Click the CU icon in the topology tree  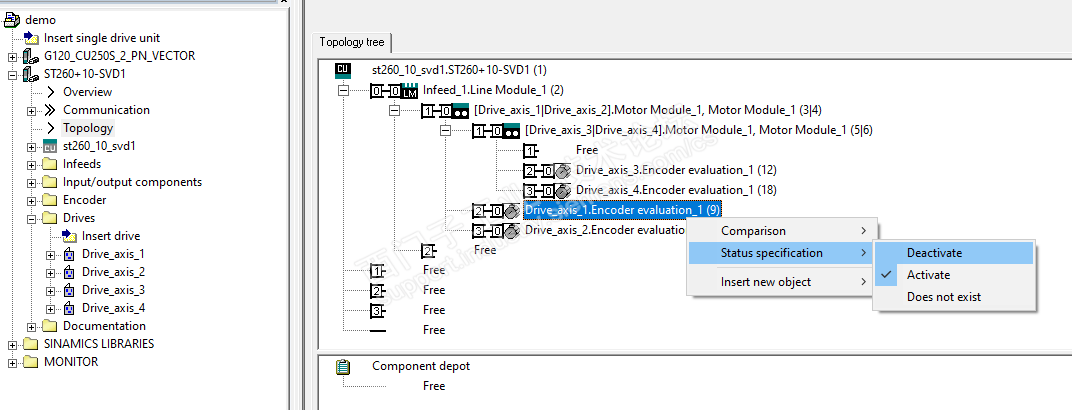coord(343,70)
